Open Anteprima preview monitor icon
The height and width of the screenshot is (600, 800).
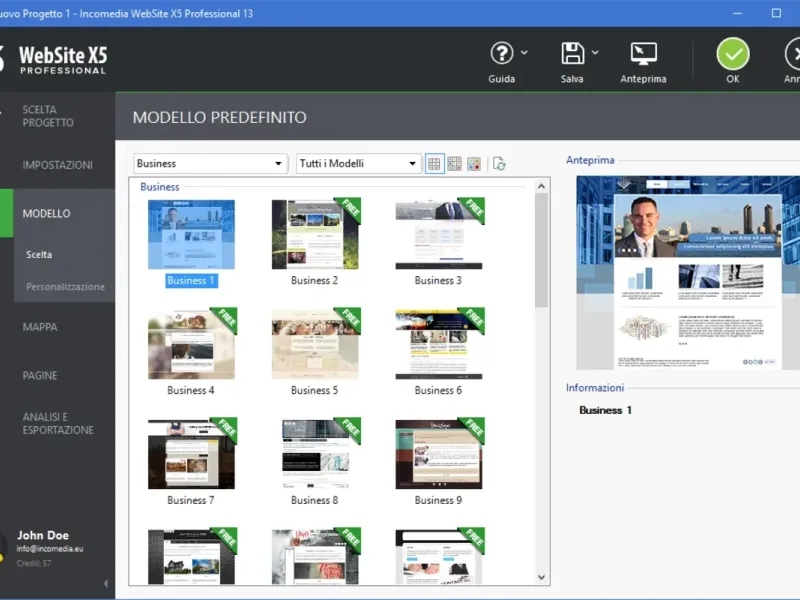[643, 54]
